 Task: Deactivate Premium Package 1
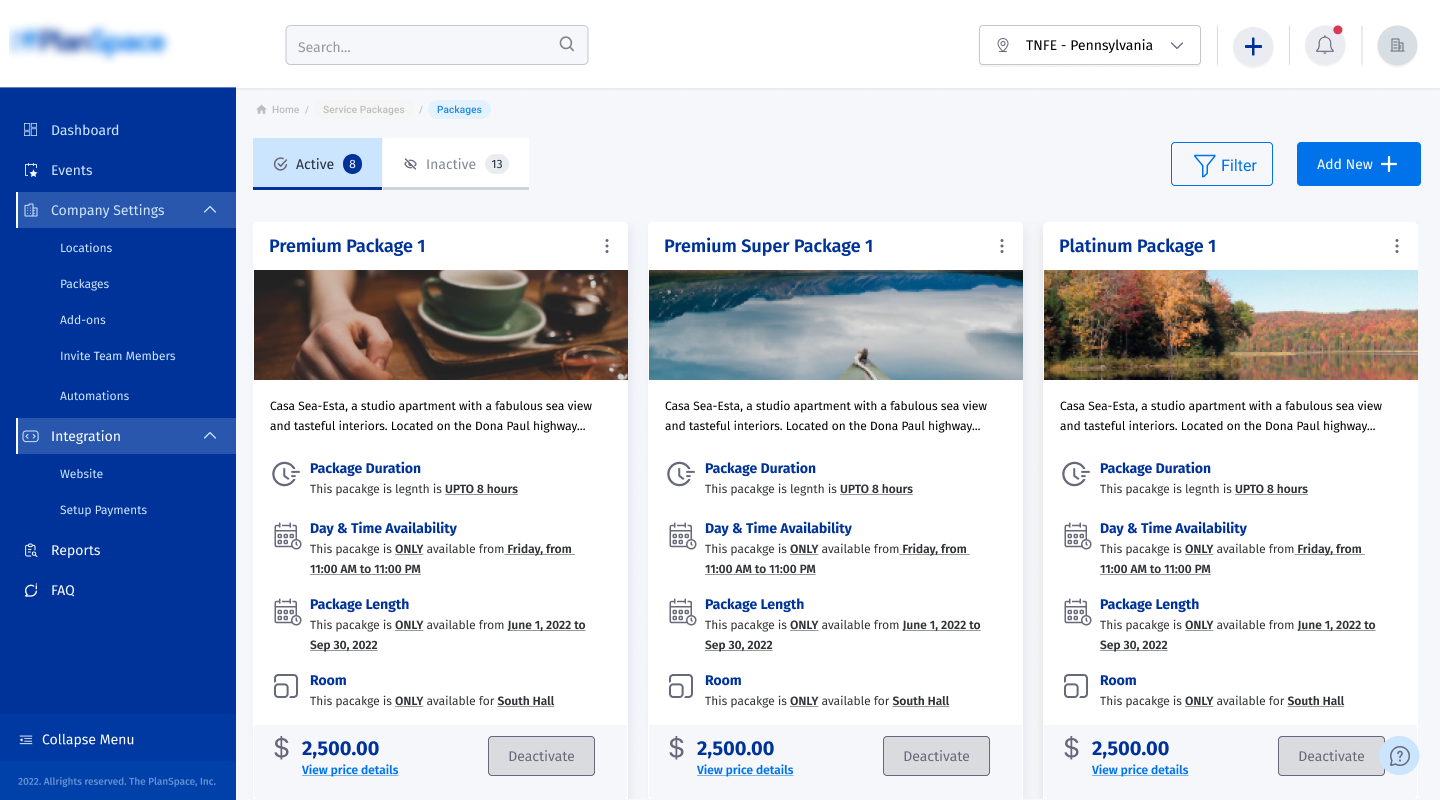tap(541, 756)
